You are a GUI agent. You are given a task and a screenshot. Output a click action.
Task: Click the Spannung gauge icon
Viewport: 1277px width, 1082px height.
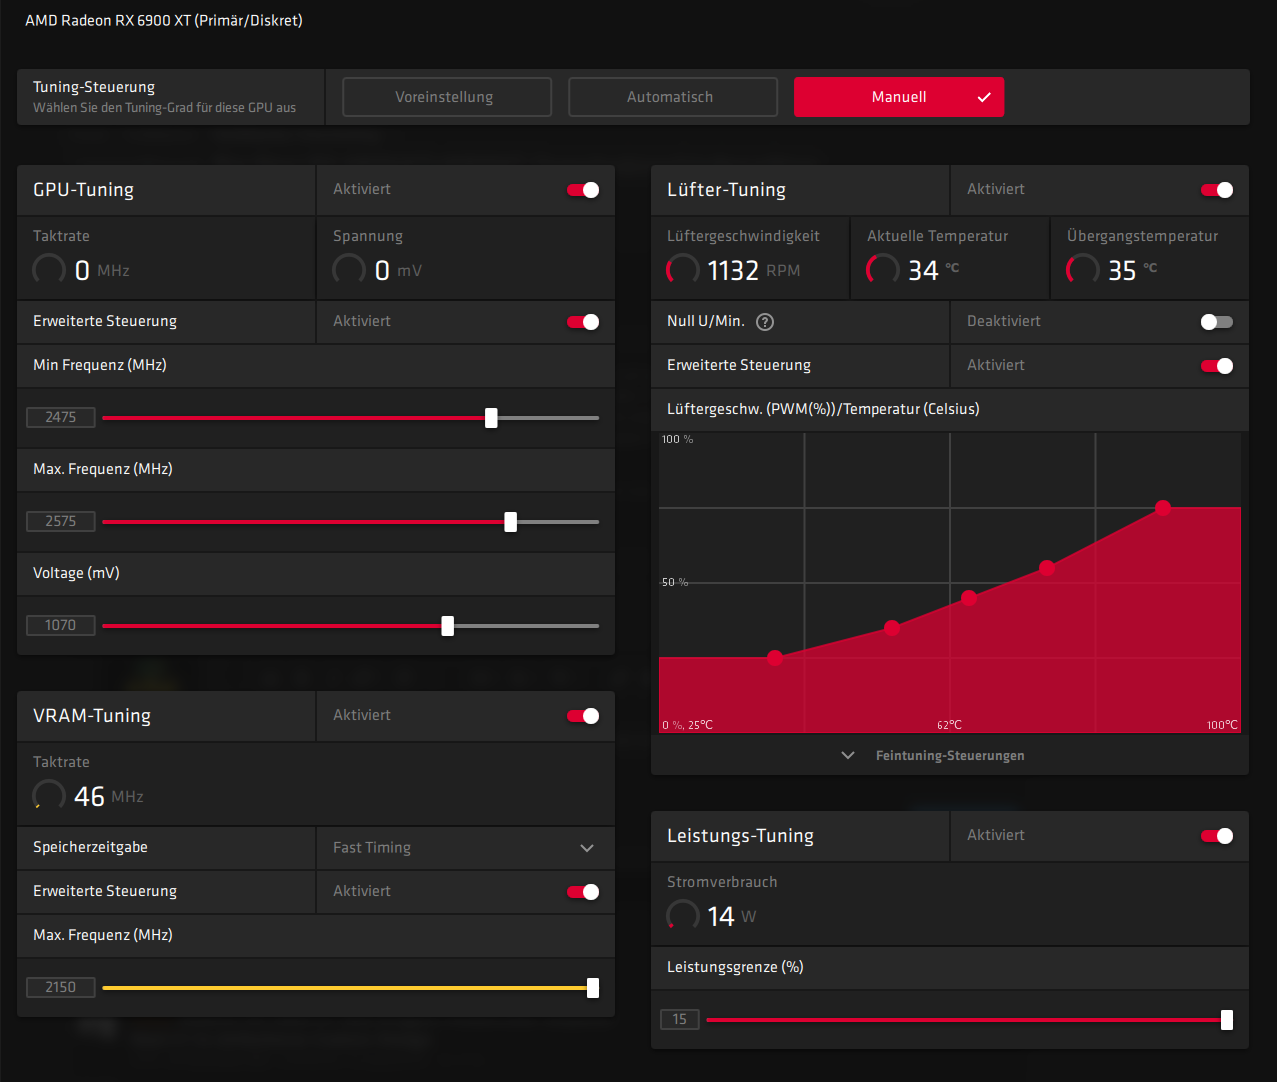(x=349, y=269)
